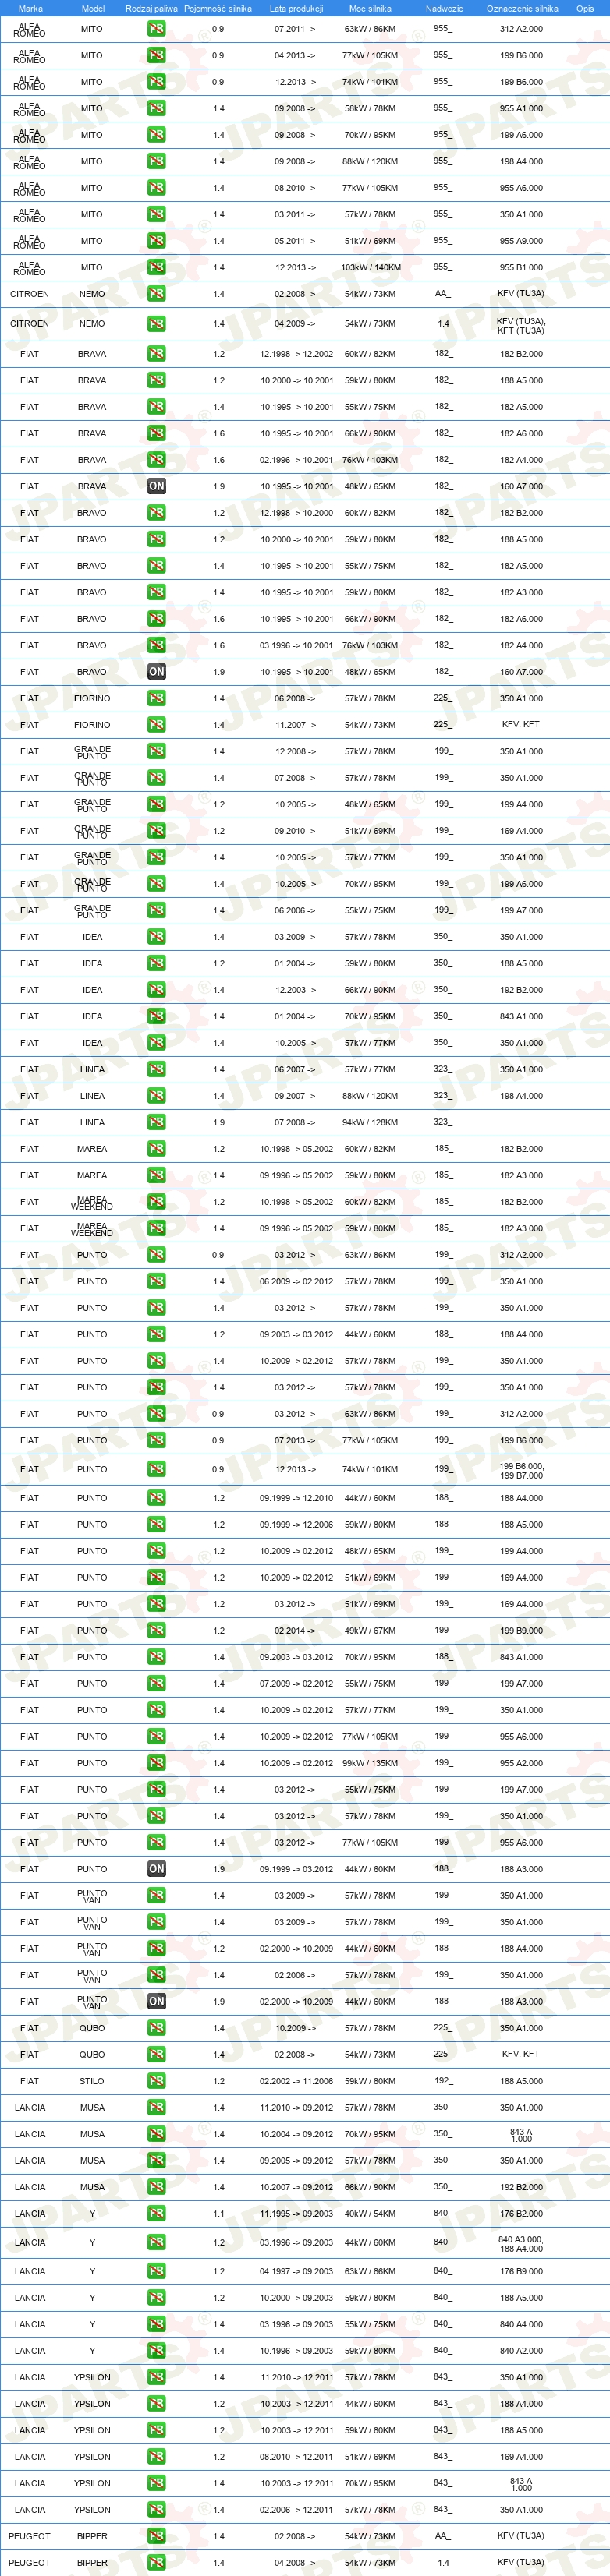
Task: Select the 07.2013 -> production date cell
Action: [295, 1440]
